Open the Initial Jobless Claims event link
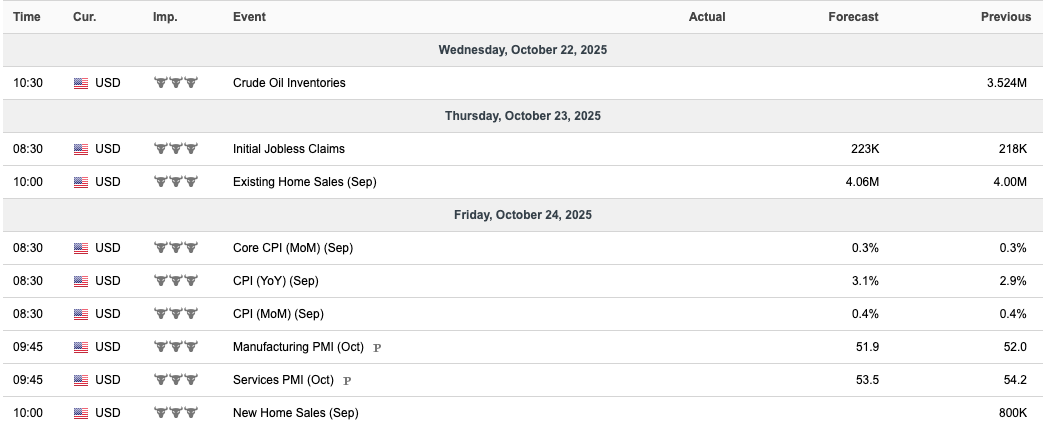This screenshot has height=435, width=1044. [x=289, y=149]
